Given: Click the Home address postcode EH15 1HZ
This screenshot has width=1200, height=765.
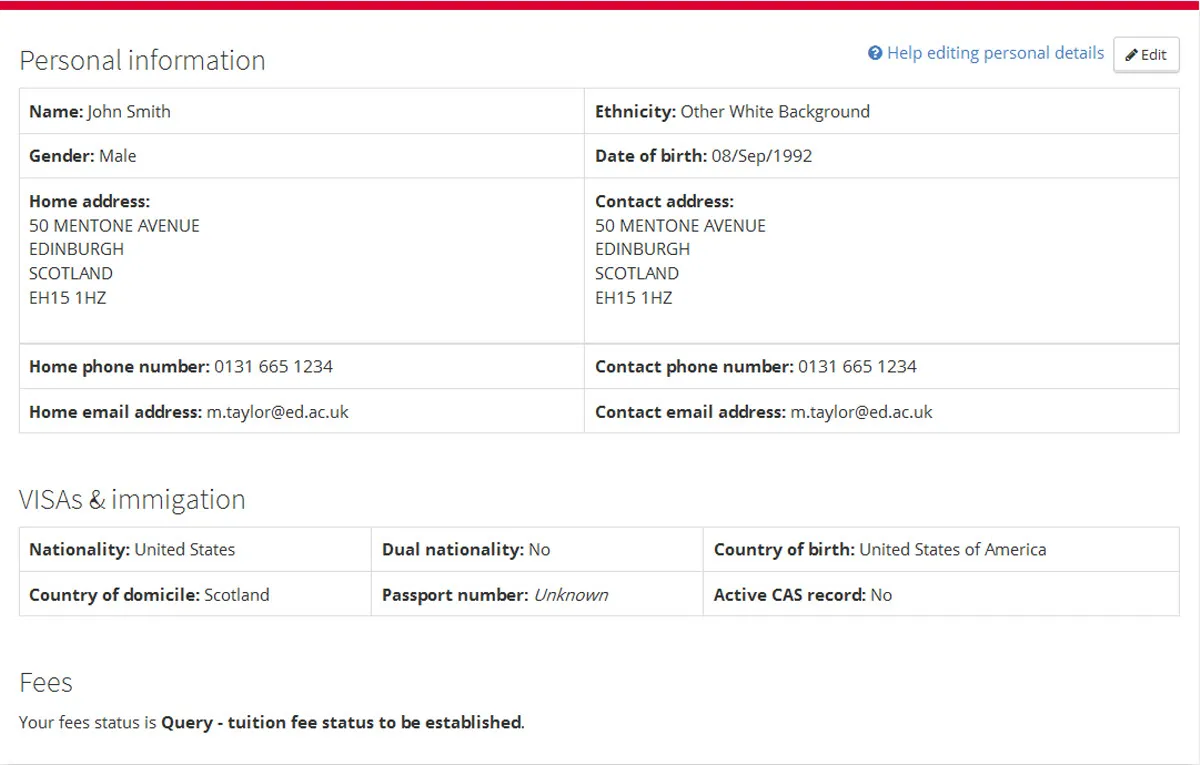Looking at the screenshot, I should tap(67, 297).
